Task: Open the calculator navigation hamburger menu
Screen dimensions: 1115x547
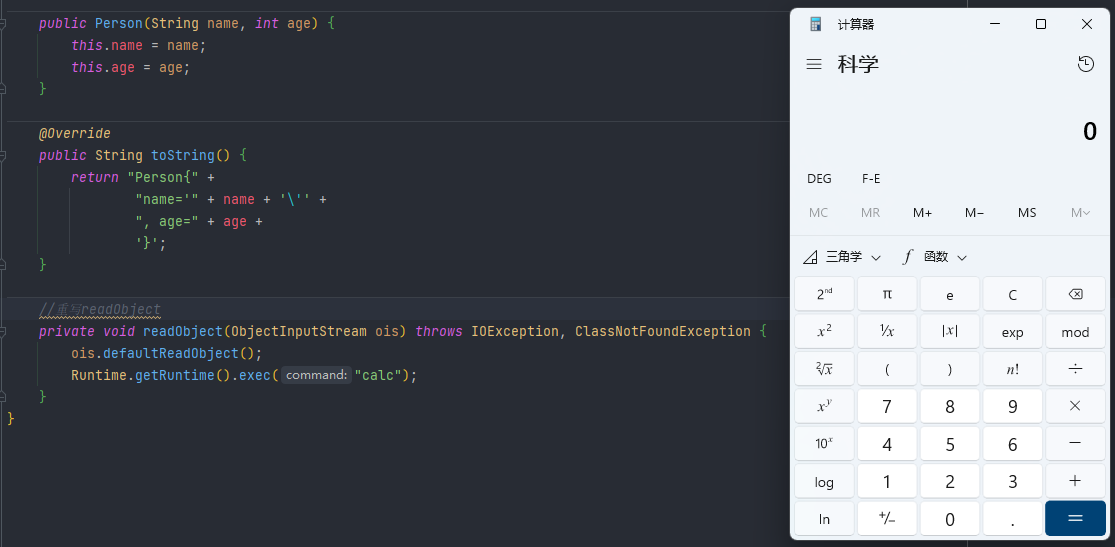Action: point(814,65)
